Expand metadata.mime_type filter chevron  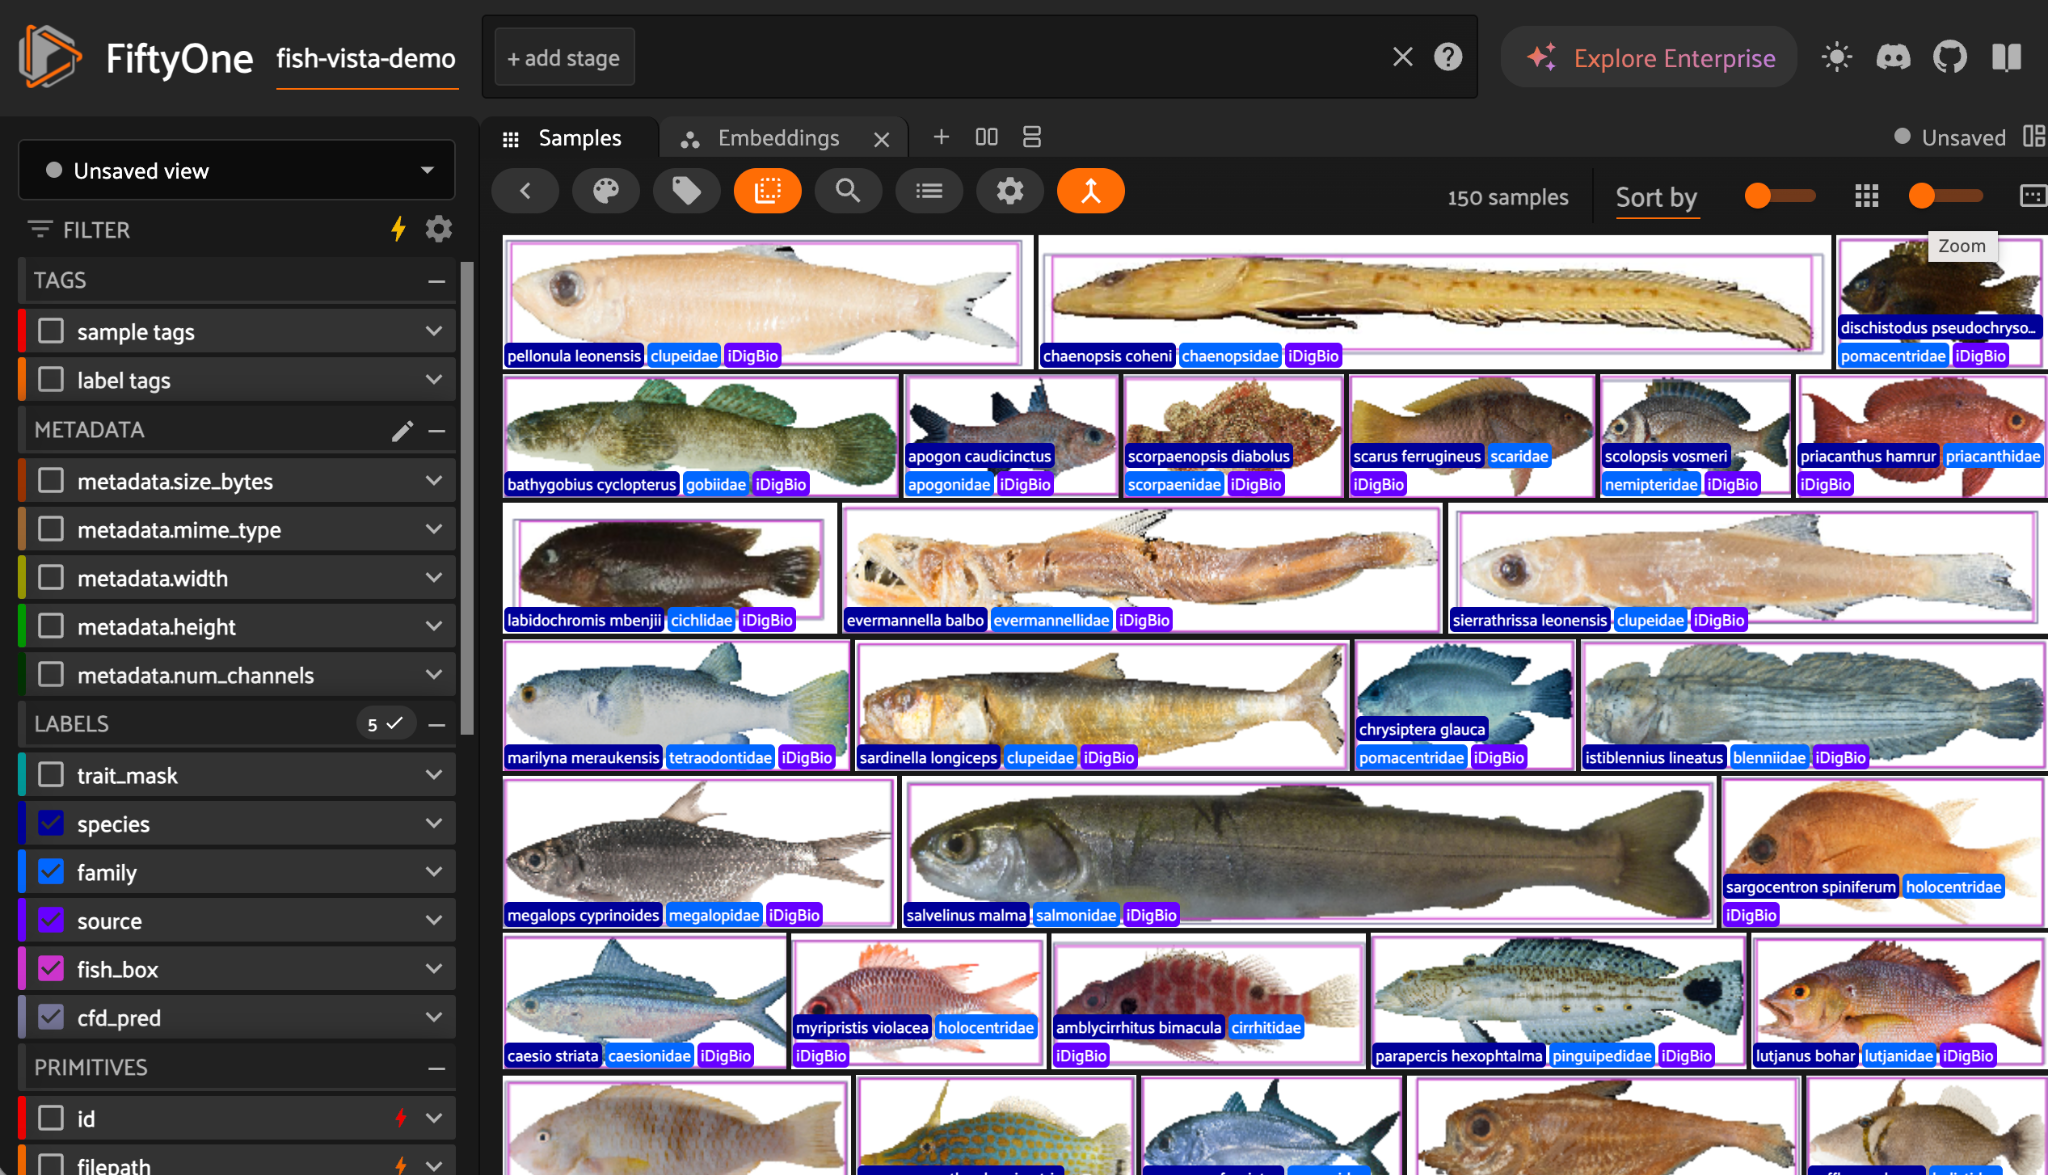[x=434, y=529]
